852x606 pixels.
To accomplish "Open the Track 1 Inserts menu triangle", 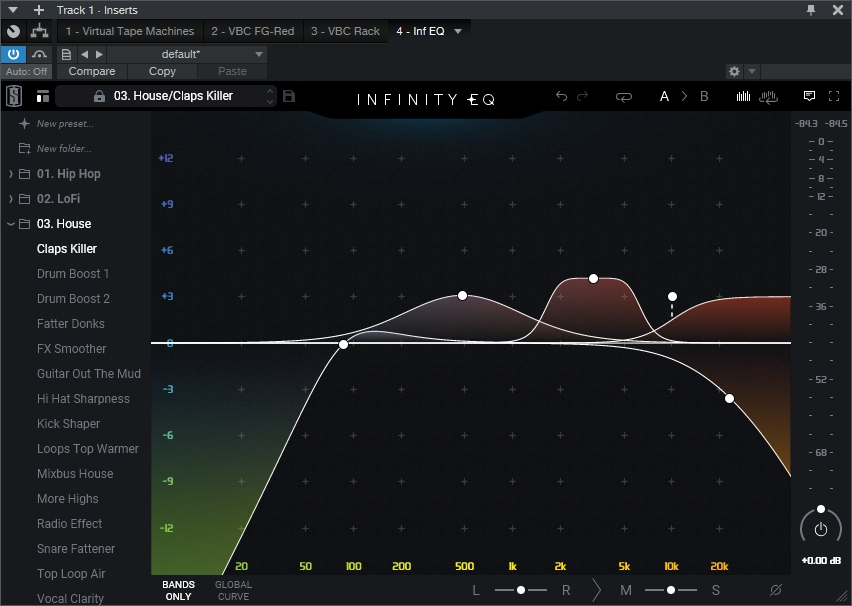I will tap(13, 10).
